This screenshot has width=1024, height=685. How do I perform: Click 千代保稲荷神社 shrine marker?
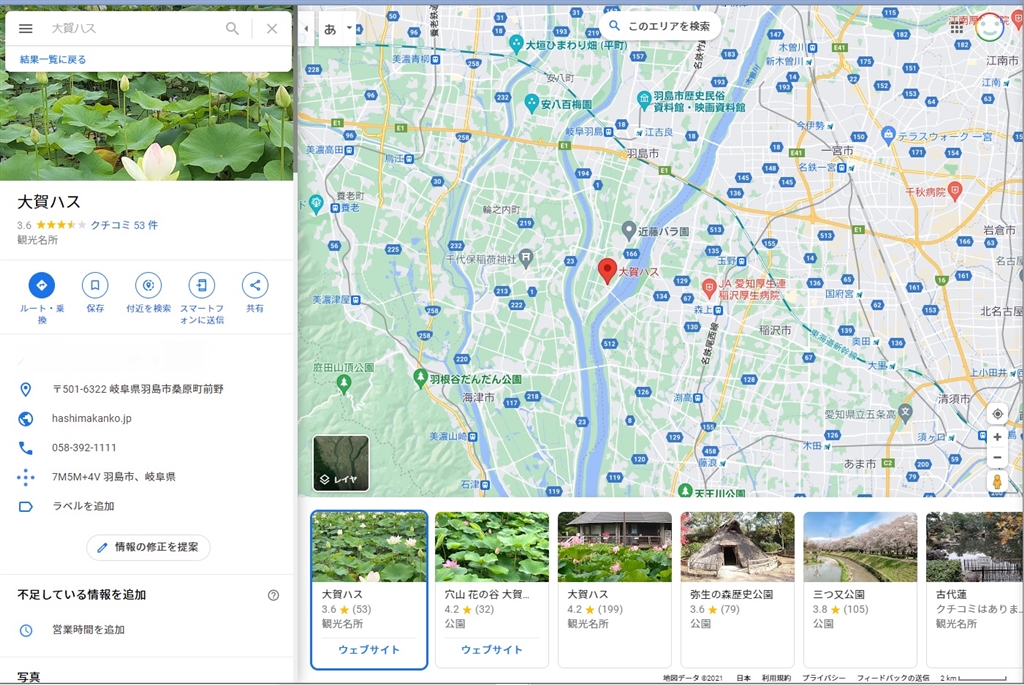click(526, 258)
